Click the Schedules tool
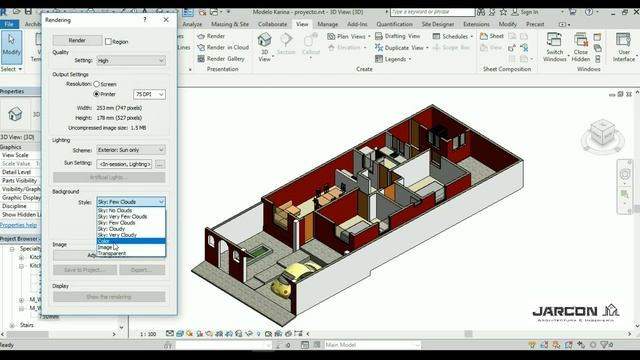 point(452,36)
